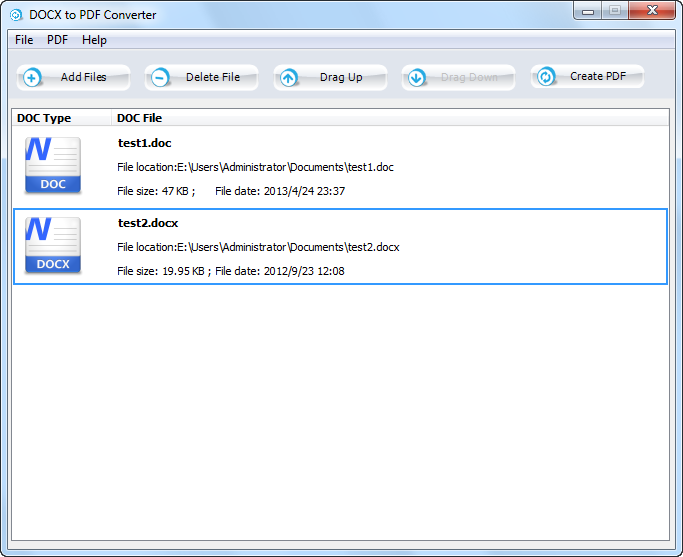
Task: Open the PDF menu
Action: 57,40
